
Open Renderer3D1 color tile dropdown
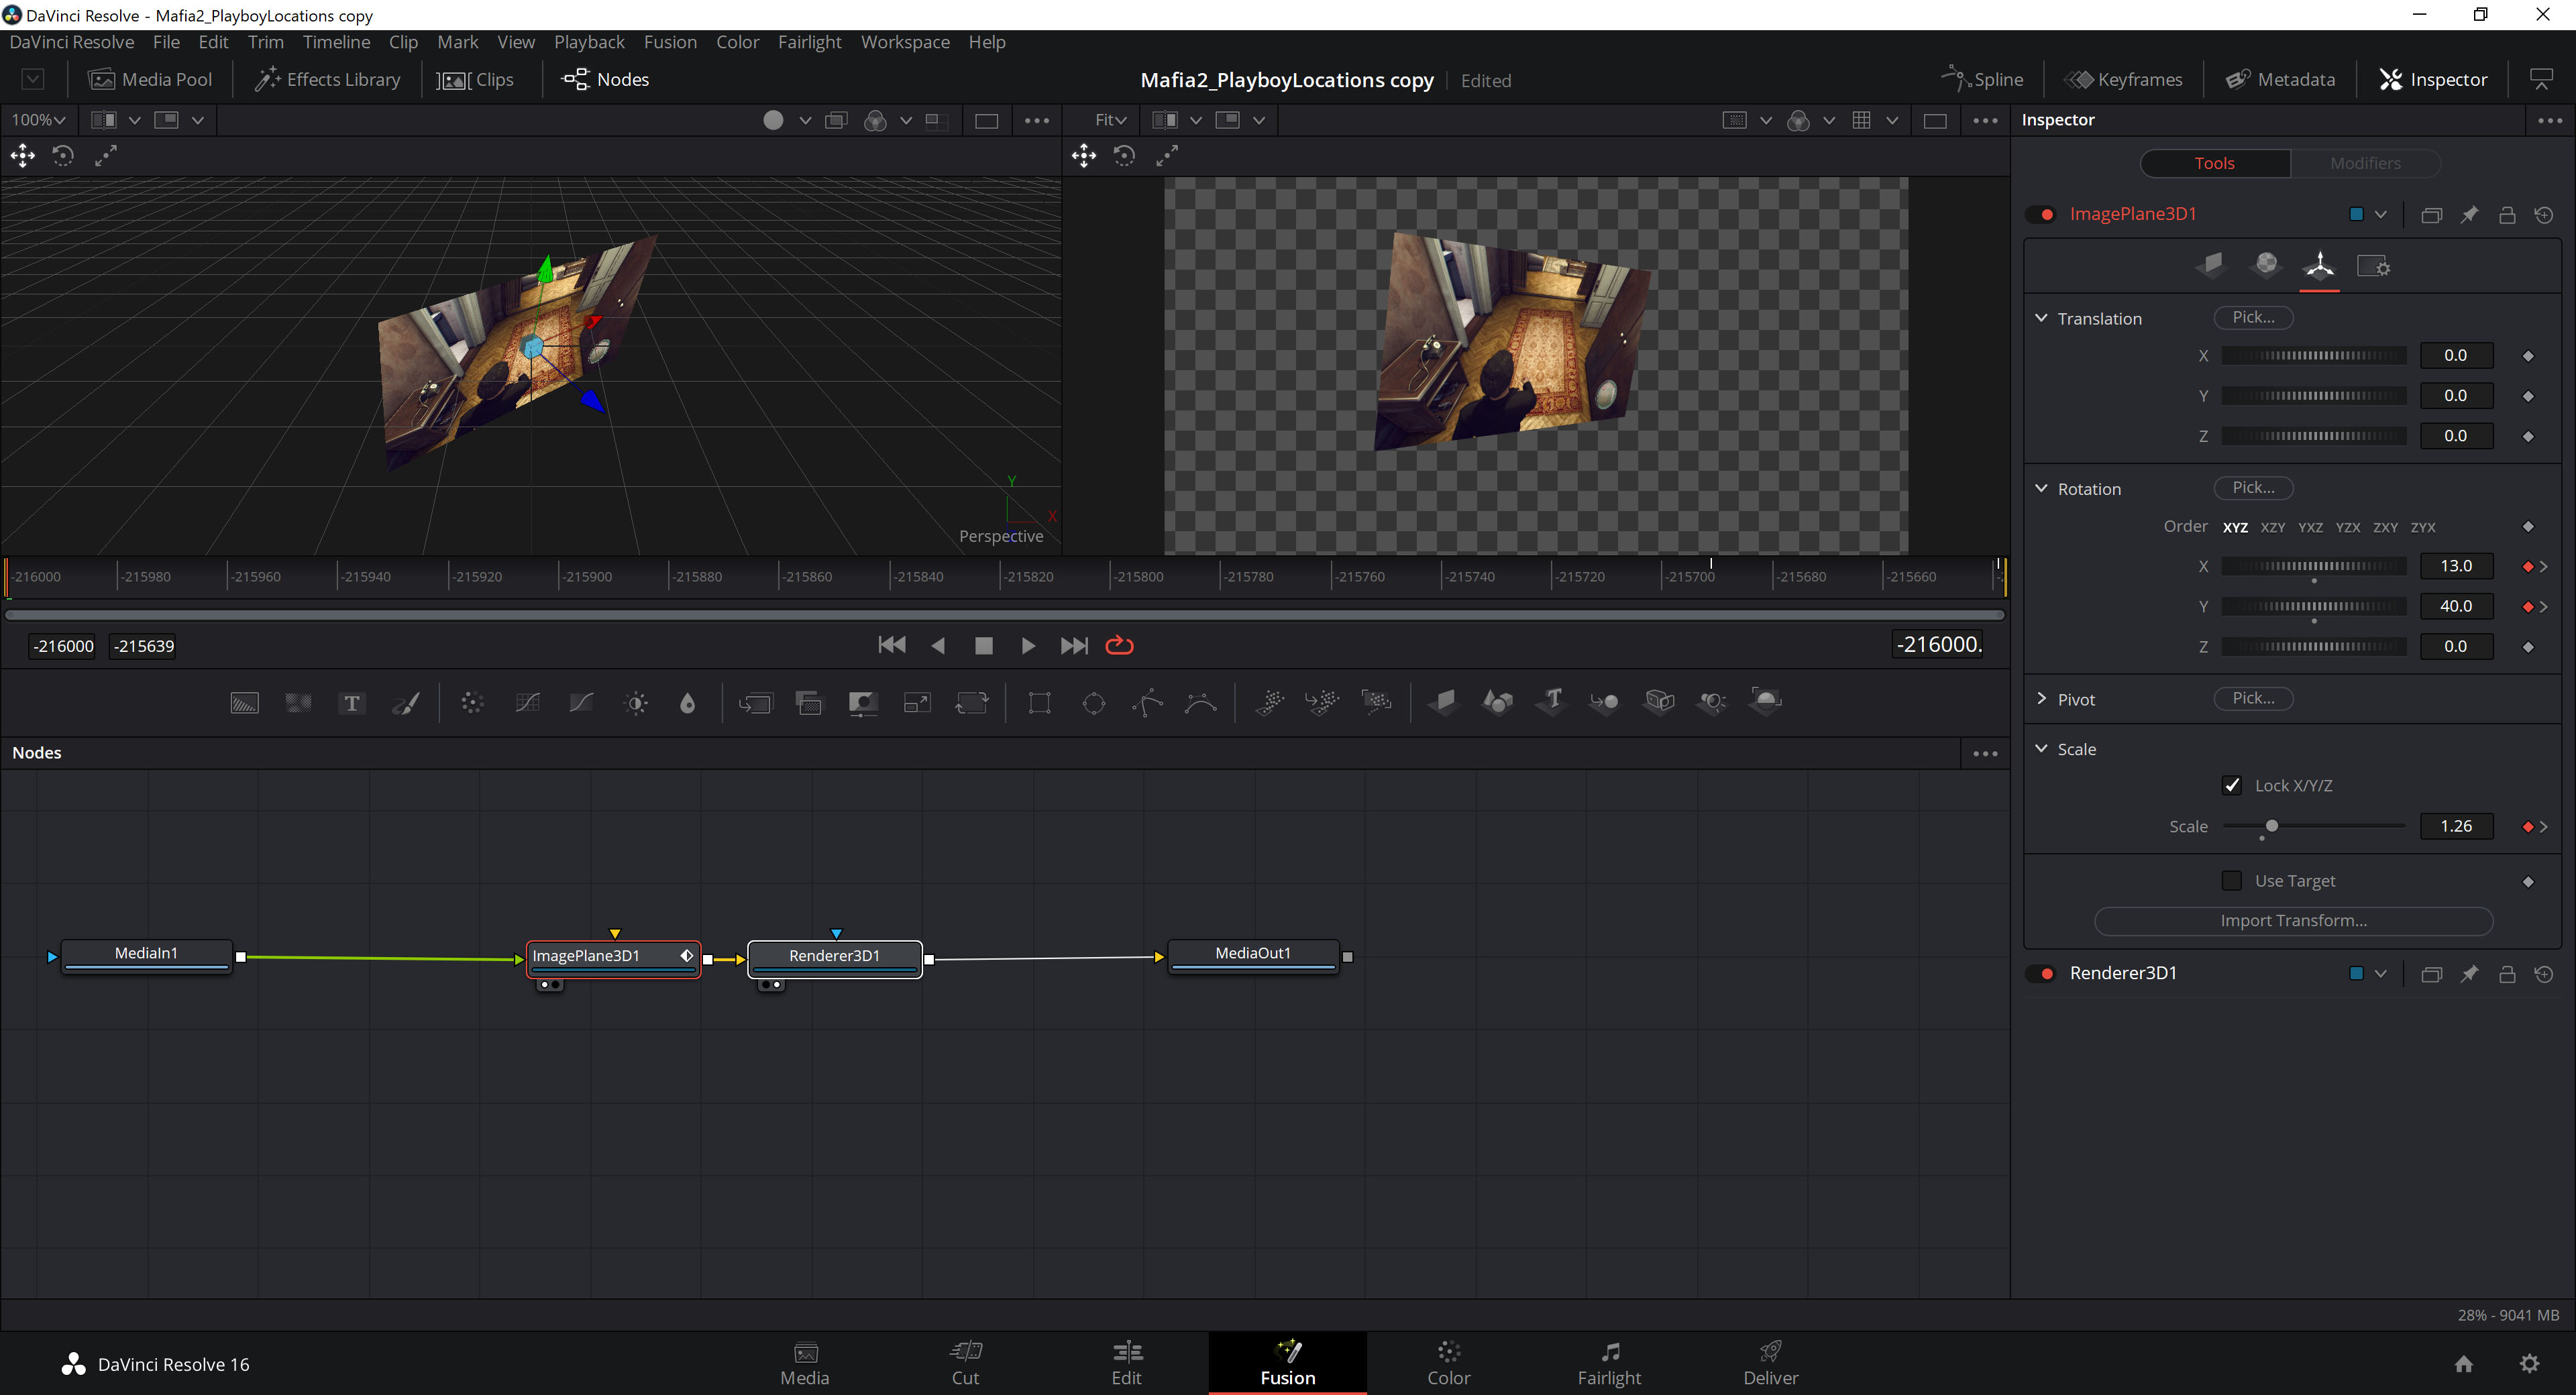click(x=2380, y=973)
